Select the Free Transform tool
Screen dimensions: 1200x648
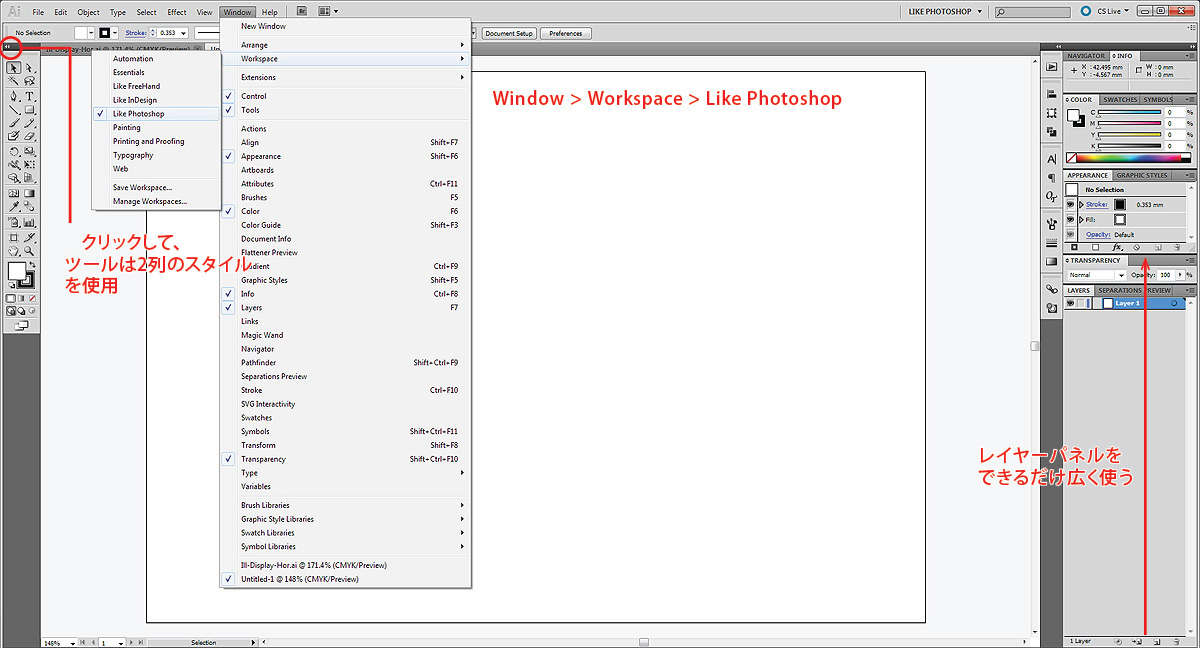(29, 164)
